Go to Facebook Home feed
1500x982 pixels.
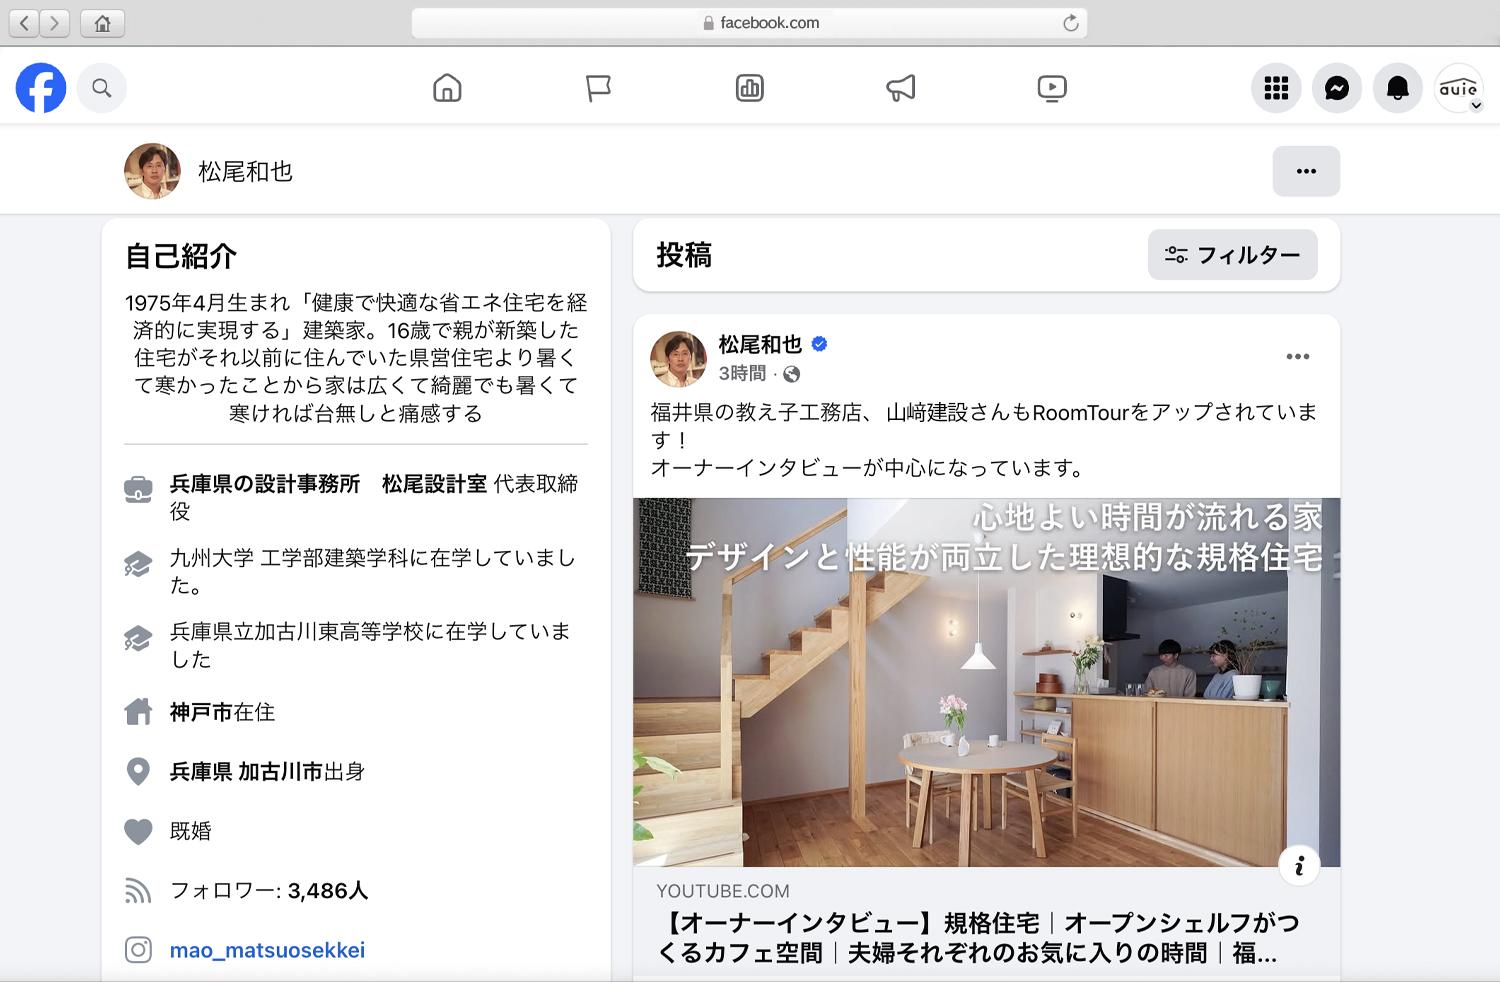coord(447,88)
